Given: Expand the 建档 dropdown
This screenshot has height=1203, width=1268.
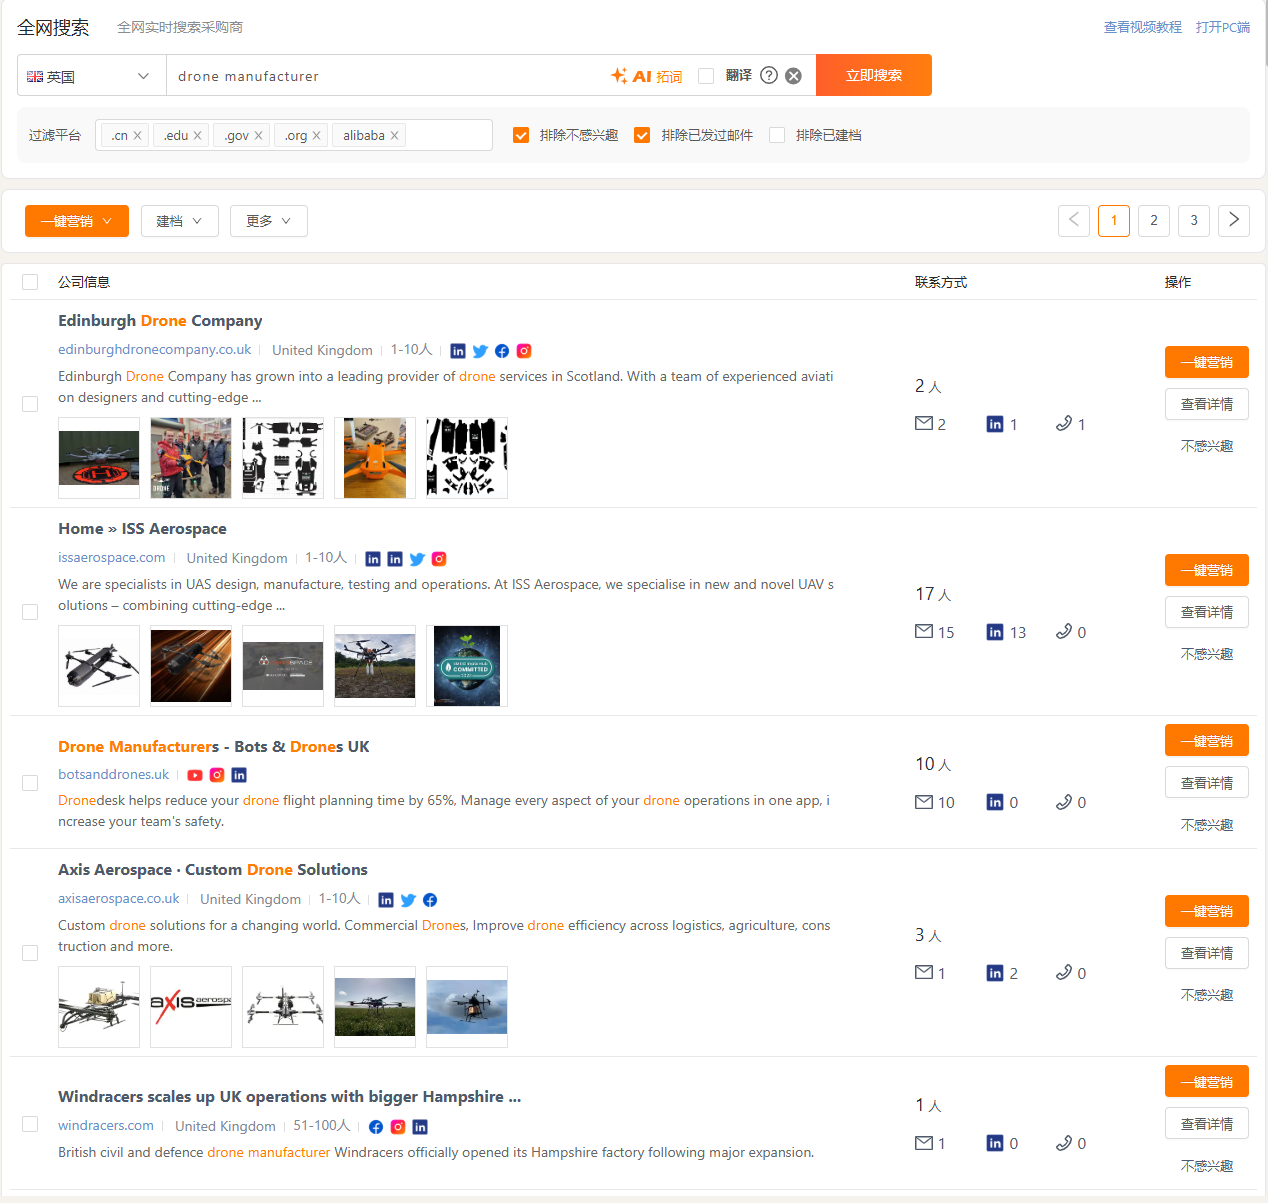Looking at the screenshot, I should (x=180, y=221).
